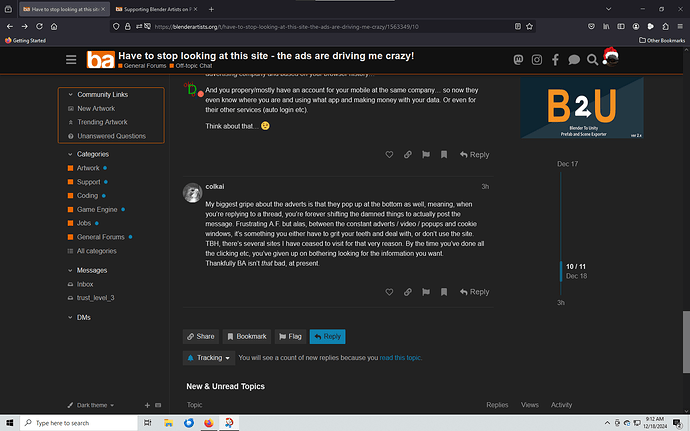Click the topic Flag button
This screenshot has height=431, width=690.
point(290,336)
